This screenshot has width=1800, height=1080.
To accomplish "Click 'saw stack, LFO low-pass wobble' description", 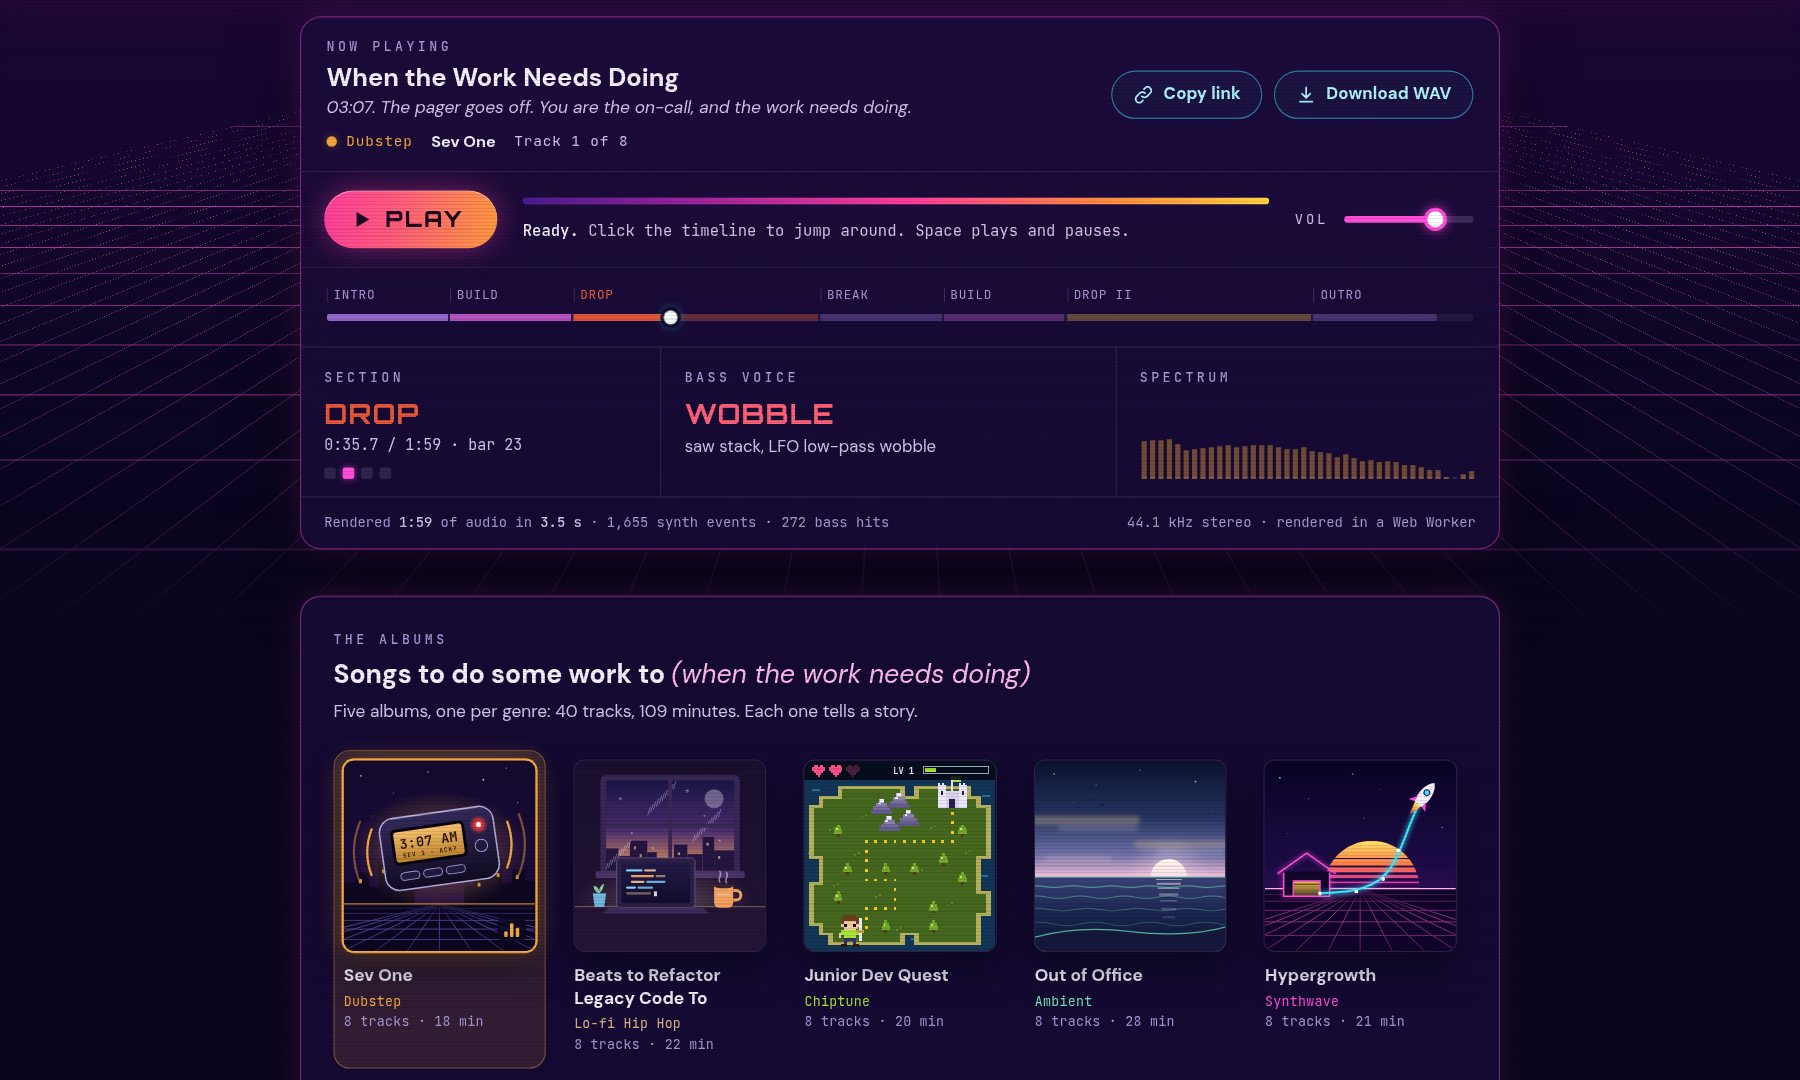I will 810,446.
